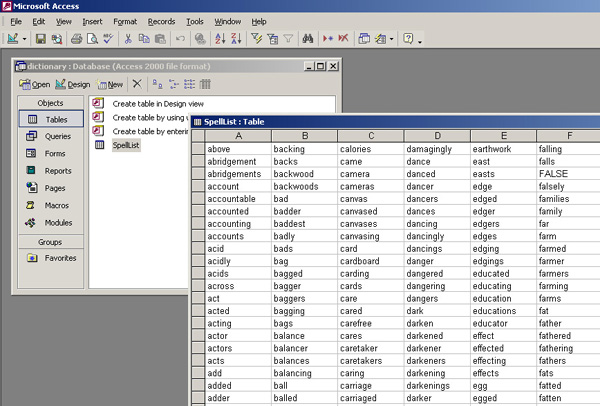Click the Apply Filter funnel icon
The image size is (600, 406).
pos(288,39)
